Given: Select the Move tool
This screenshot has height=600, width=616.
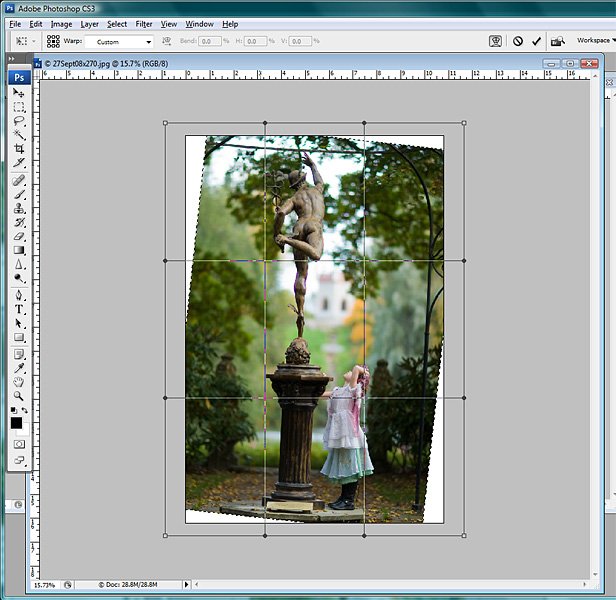Looking at the screenshot, I should [x=19, y=92].
